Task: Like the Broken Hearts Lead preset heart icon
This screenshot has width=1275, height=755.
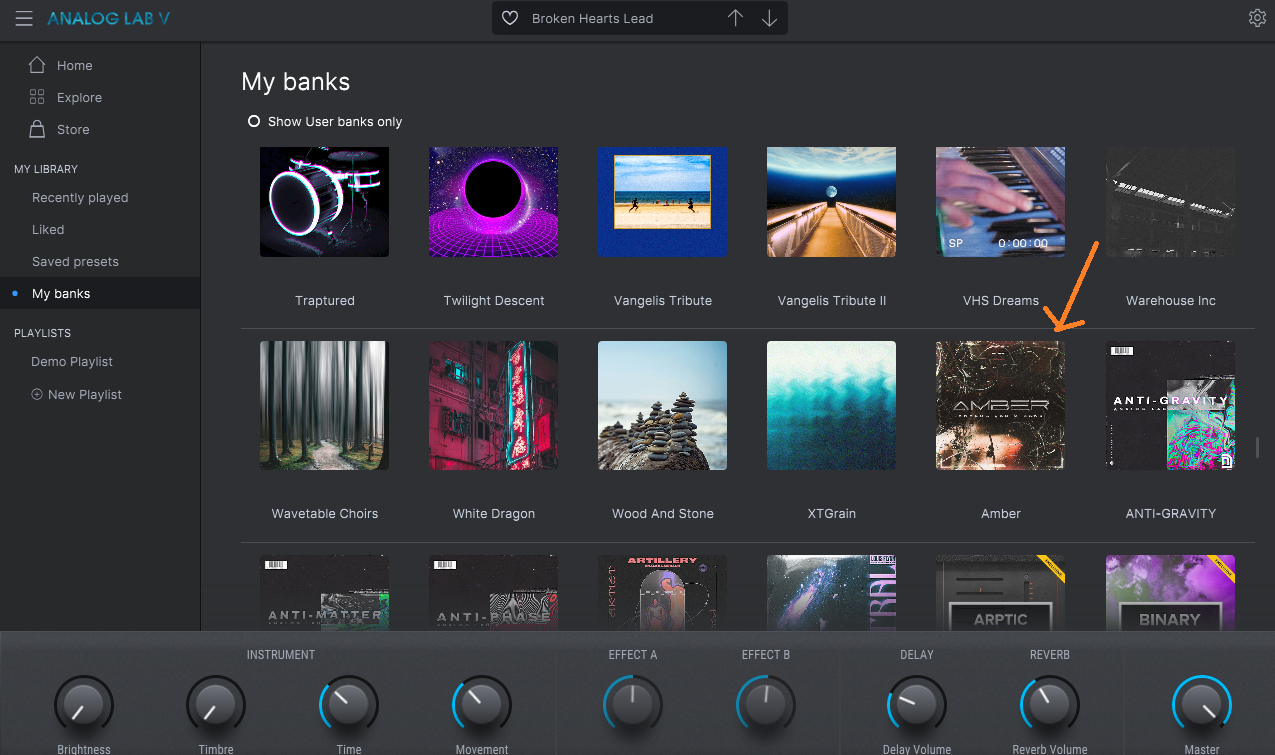Action: [x=510, y=18]
